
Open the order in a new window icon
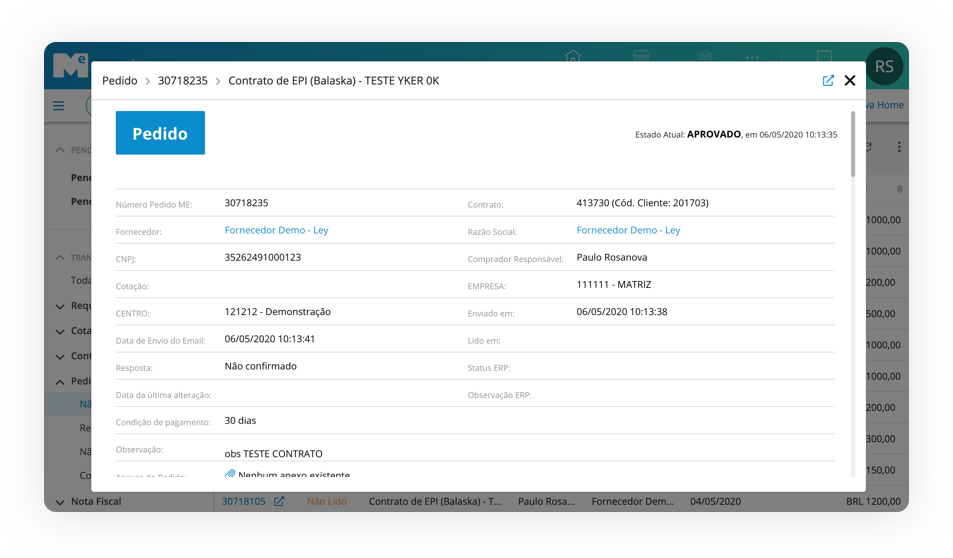pyautogui.click(x=828, y=81)
